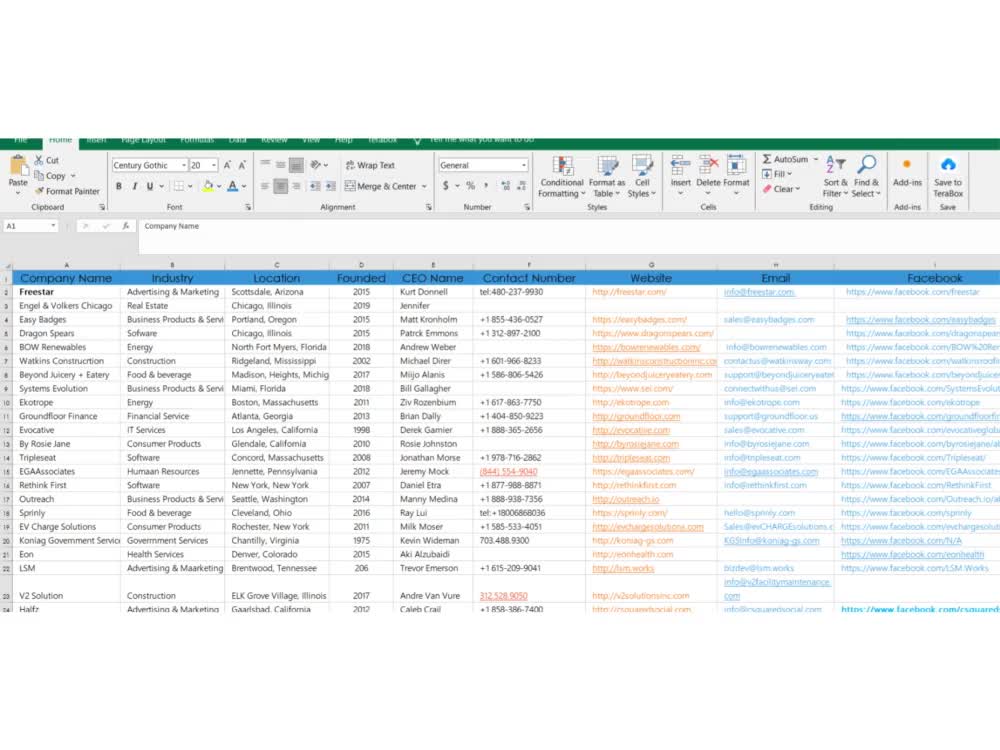Apply the percent style

pos(471,186)
